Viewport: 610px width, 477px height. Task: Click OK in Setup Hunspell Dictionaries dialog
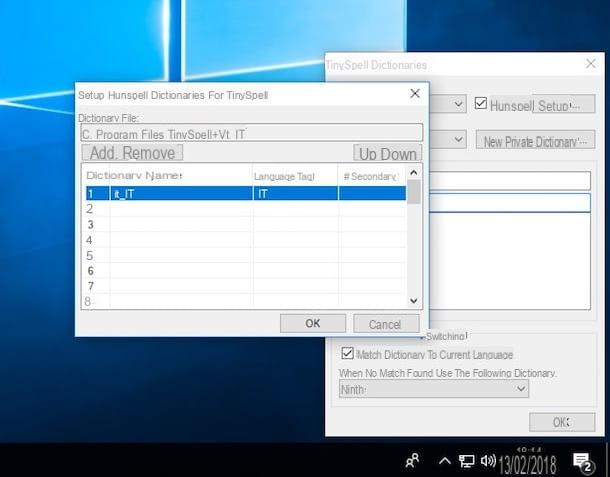pyautogui.click(x=313, y=323)
